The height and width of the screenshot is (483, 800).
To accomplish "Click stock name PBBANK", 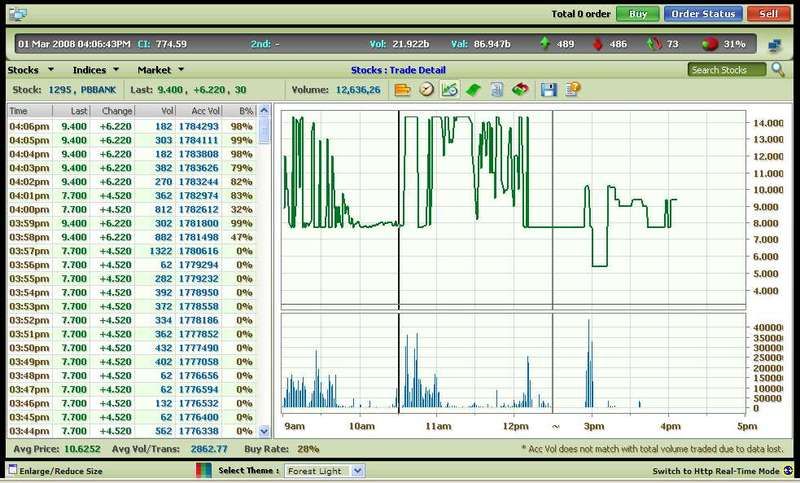I will pyautogui.click(x=98, y=90).
